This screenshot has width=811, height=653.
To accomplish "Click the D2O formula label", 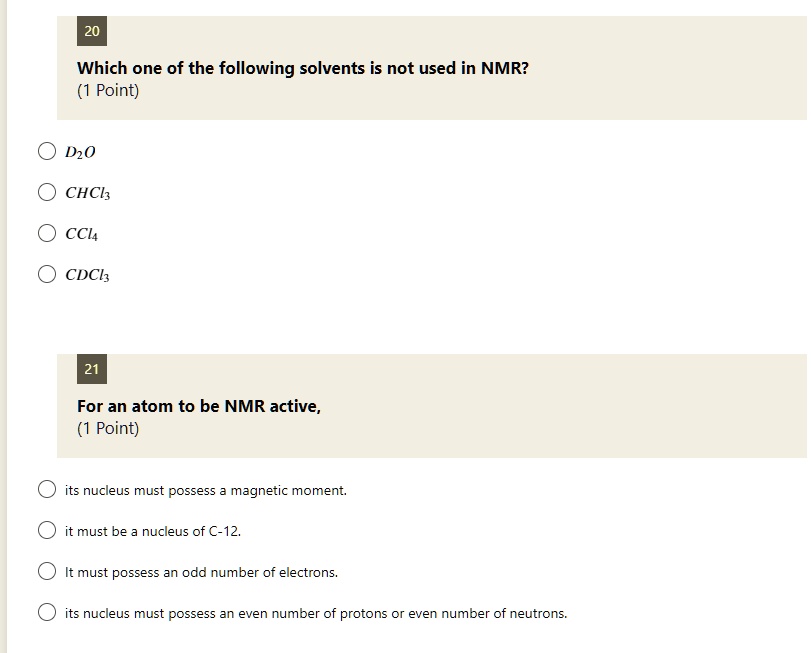I will (80, 152).
